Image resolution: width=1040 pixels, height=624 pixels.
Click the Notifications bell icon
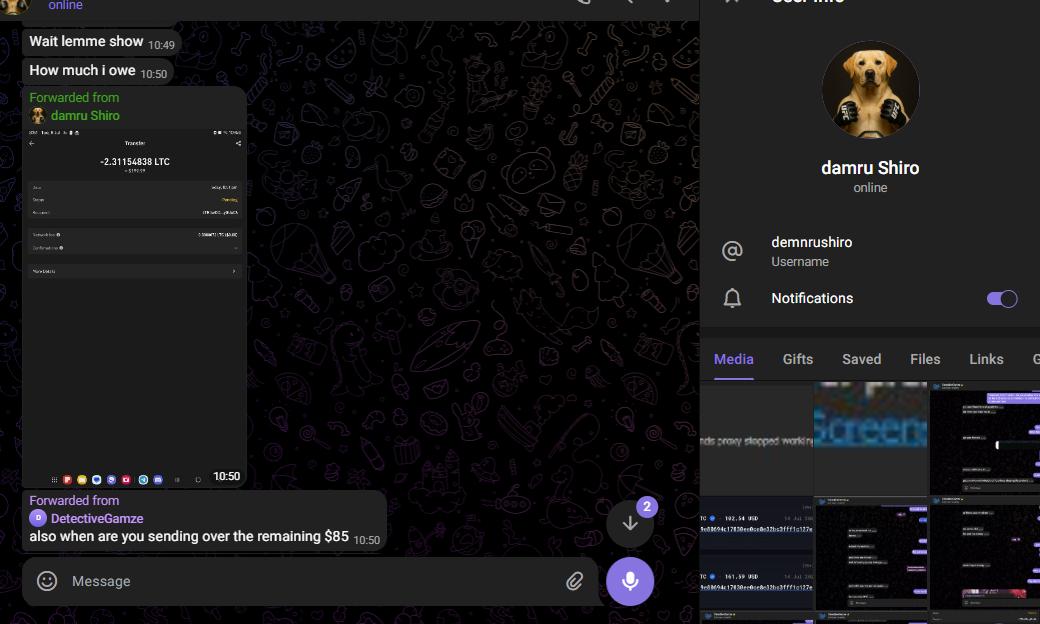(732, 298)
